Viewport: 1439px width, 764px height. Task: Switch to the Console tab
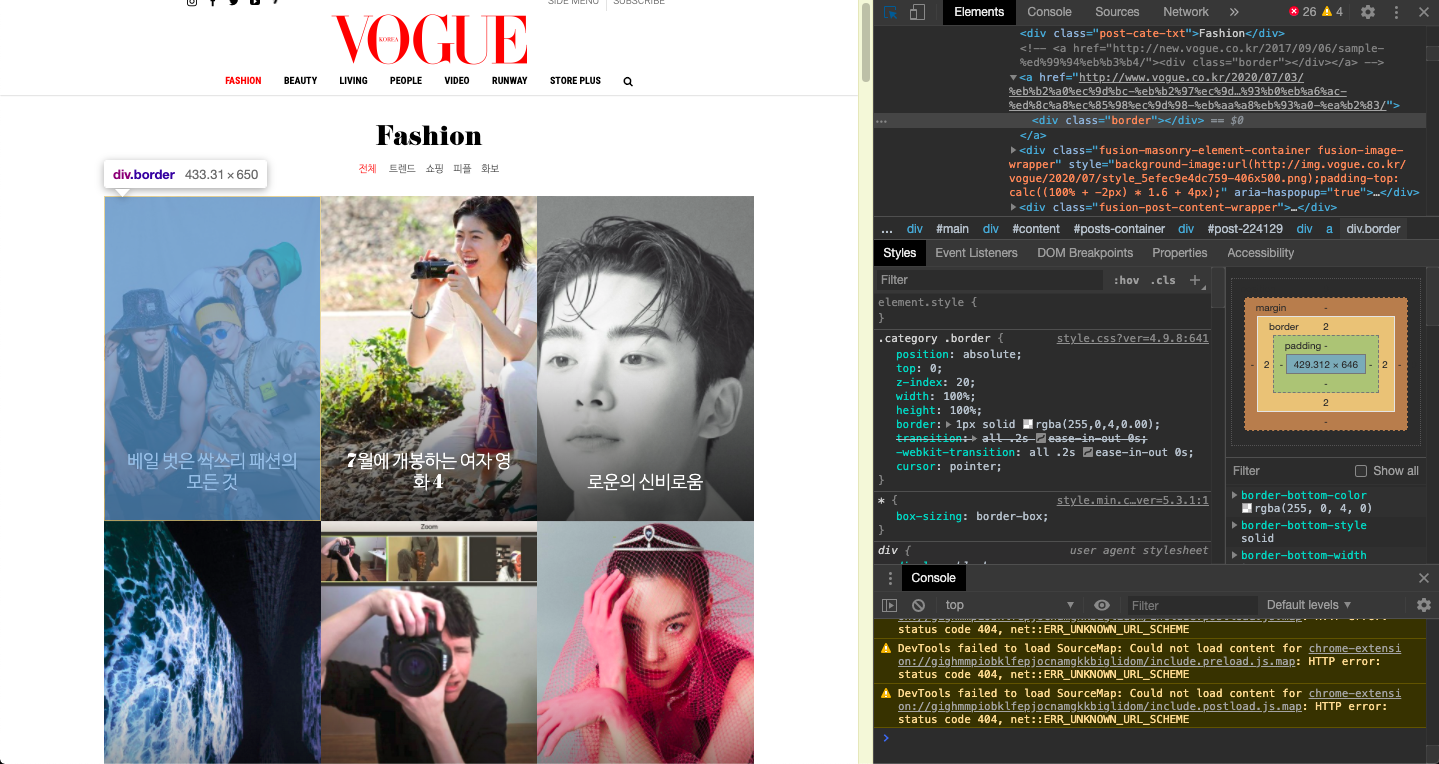pos(1049,12)
